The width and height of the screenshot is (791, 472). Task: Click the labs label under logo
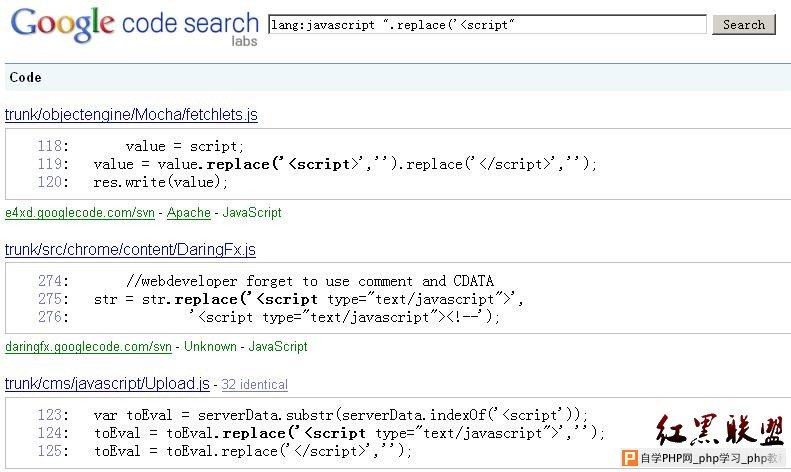point(245,41)
